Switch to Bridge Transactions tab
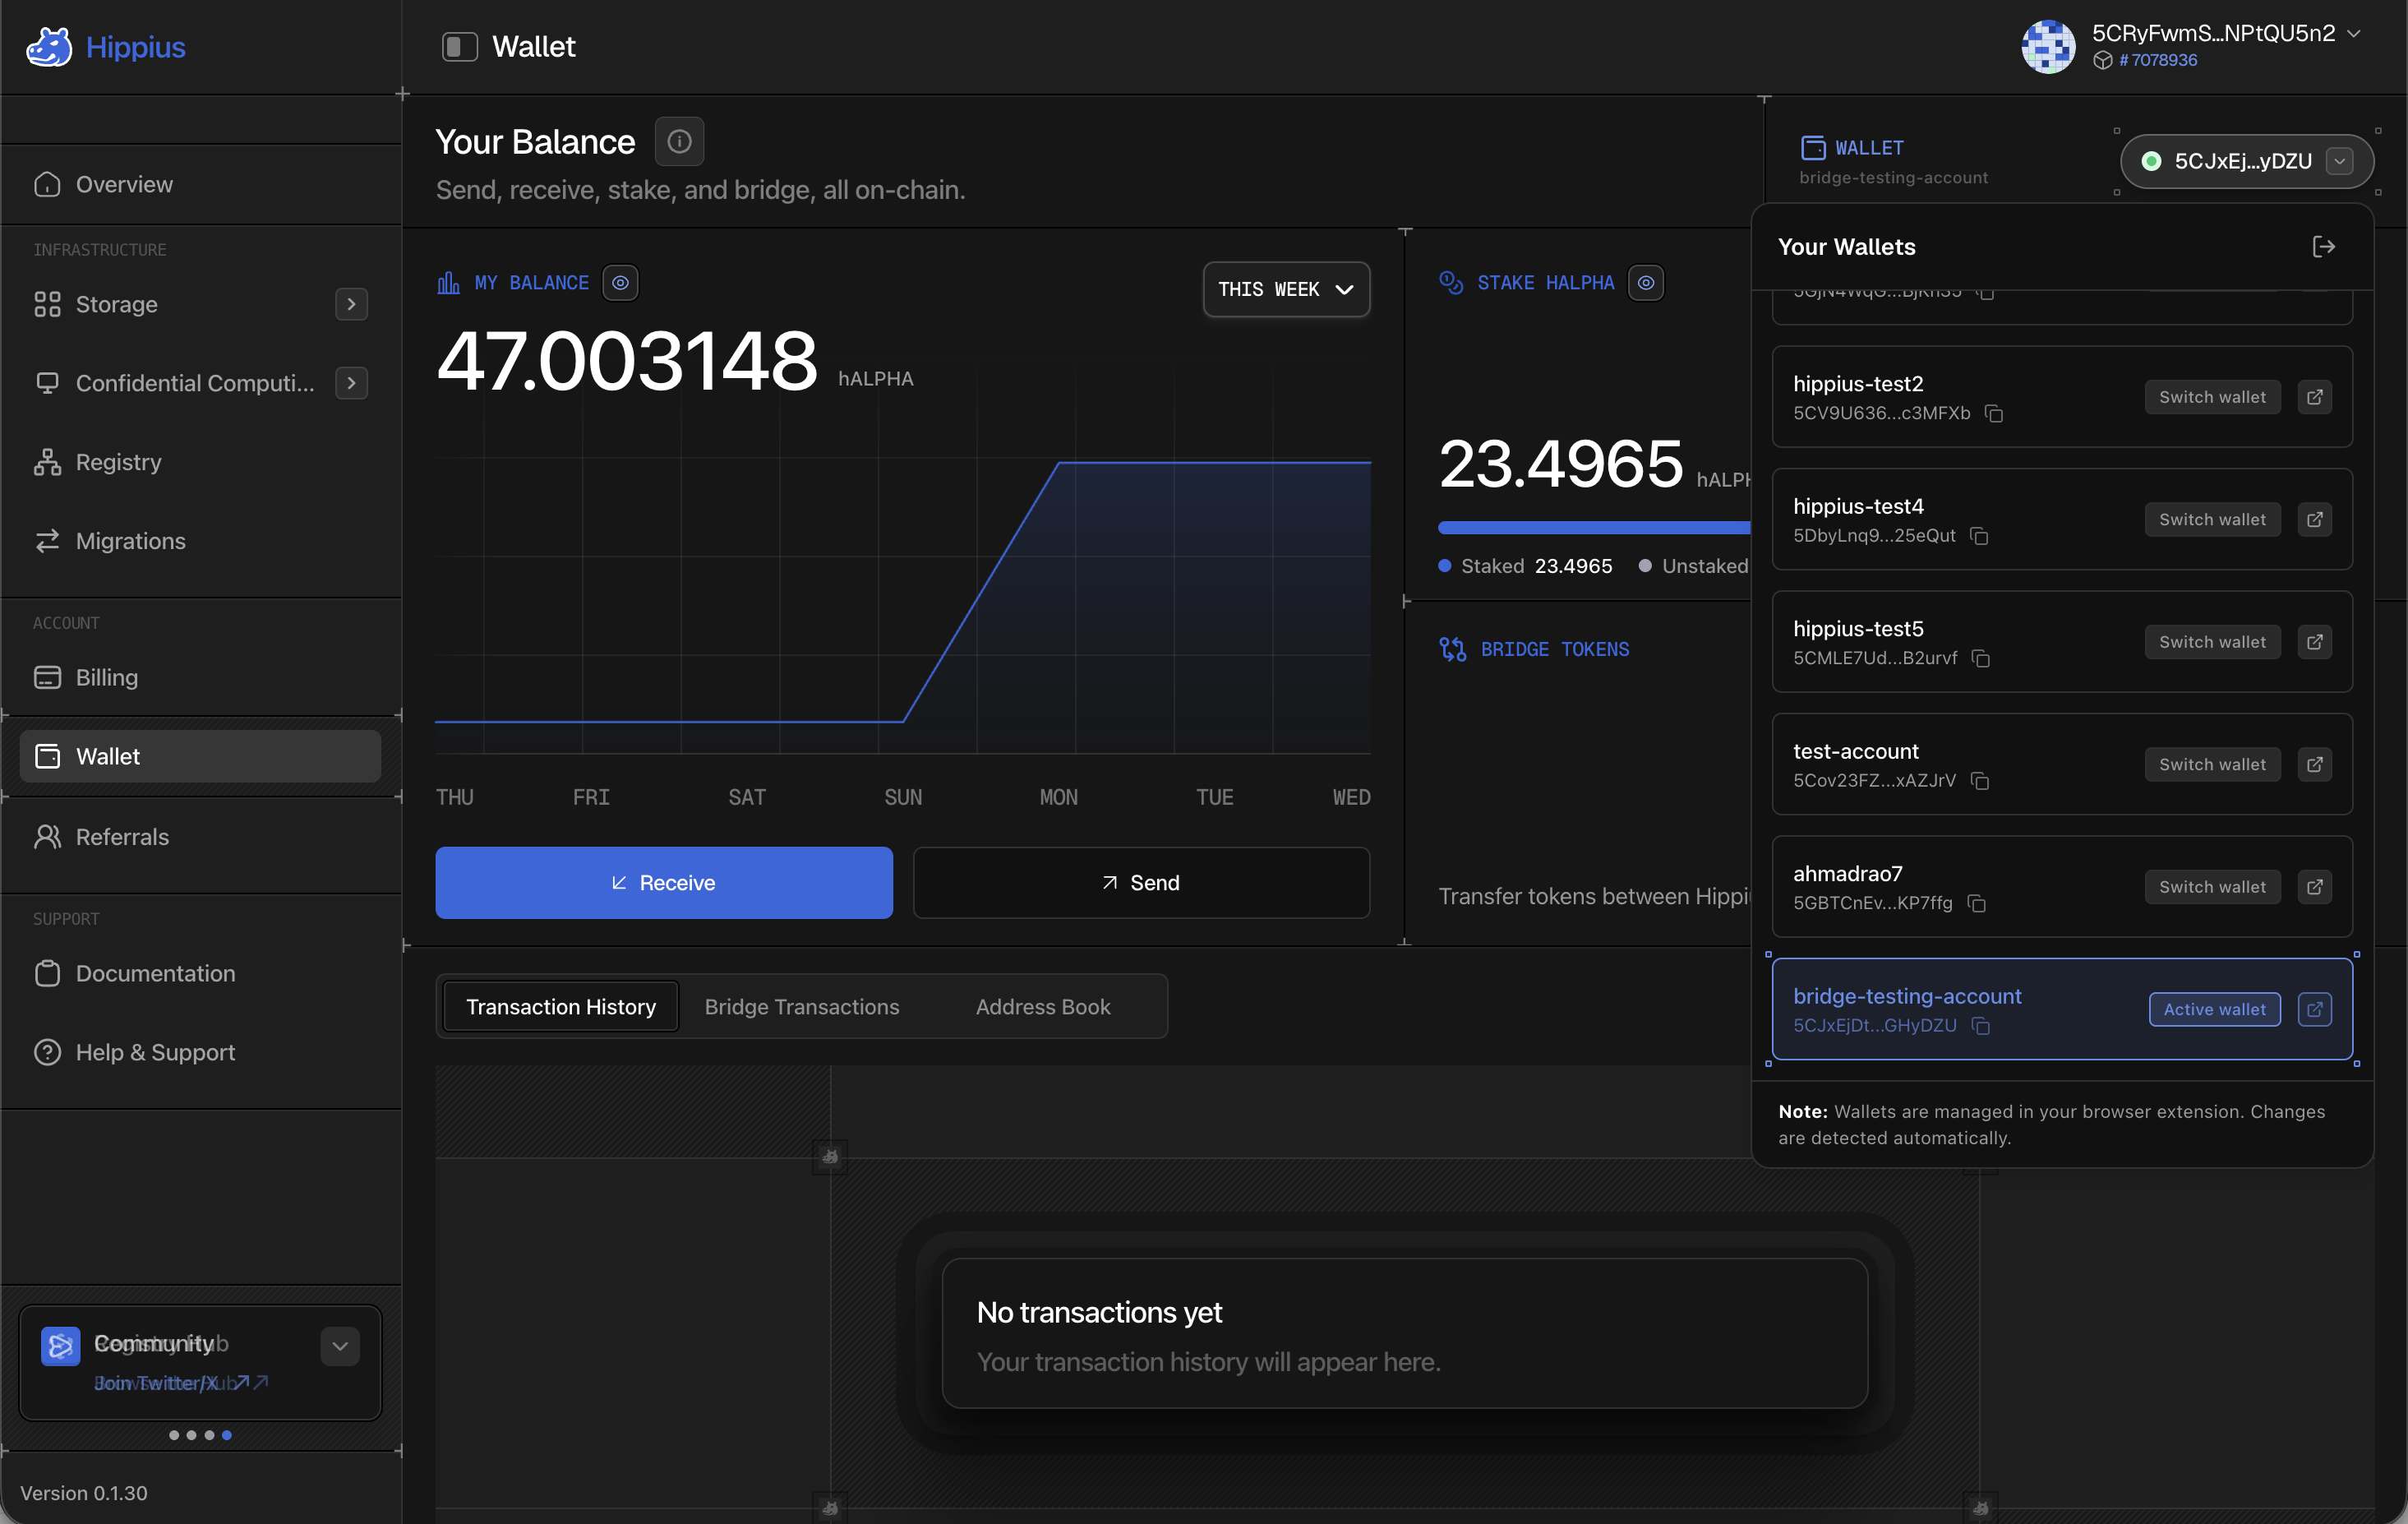Image resolution: width=2408 pixels, height=1524 pixels. (x=802, y=1006)
